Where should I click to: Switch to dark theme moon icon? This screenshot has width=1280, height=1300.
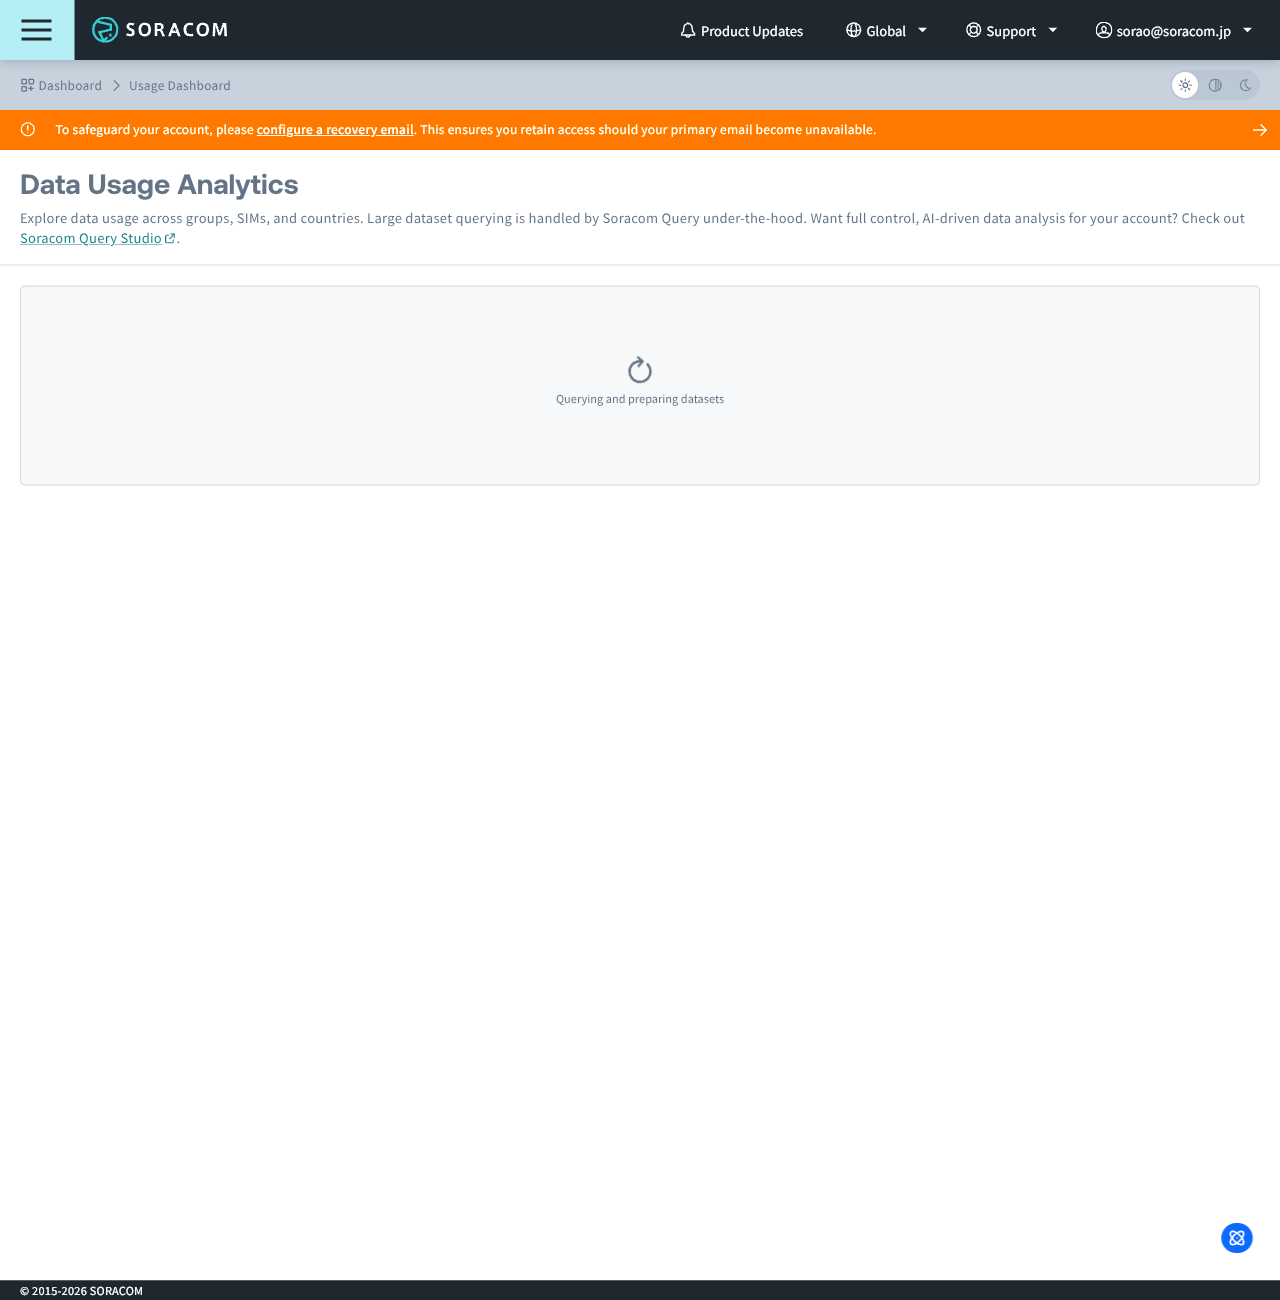(1245, 85)
